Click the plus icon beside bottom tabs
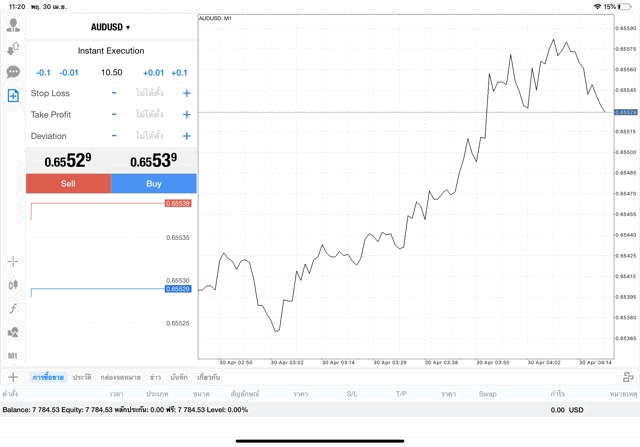This screenshot has width=640, height=447. 13,377
